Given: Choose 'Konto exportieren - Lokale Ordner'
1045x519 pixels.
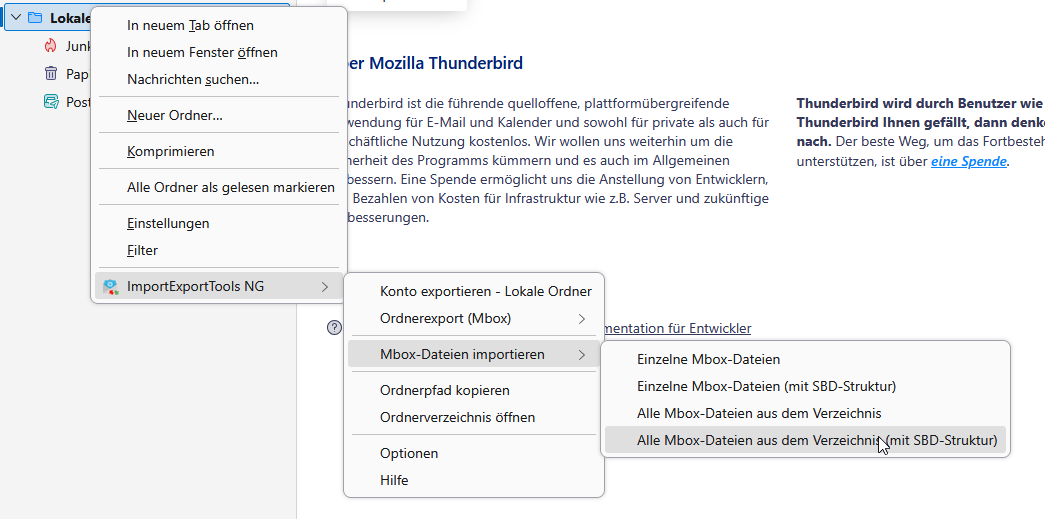Looking at the screenshot, I should (x=486, y=291).
